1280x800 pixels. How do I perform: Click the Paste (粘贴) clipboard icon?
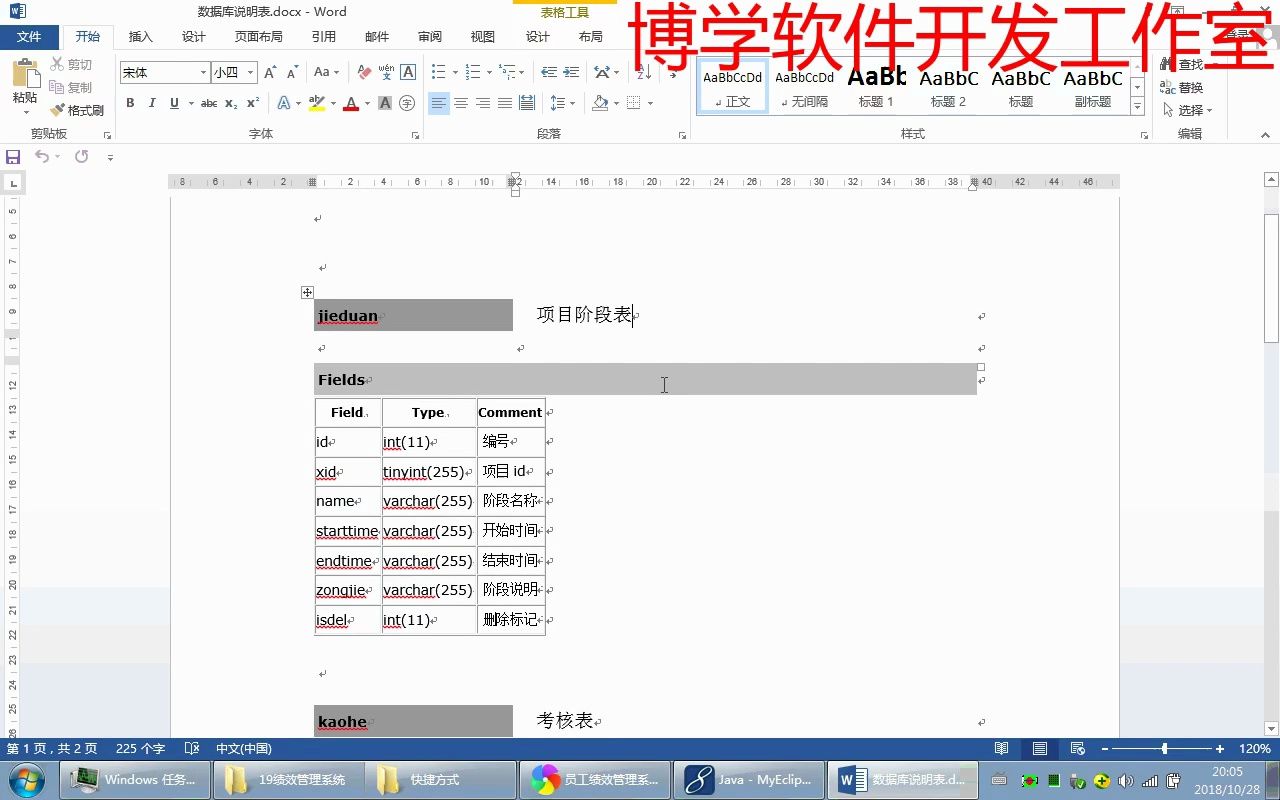point(25,74)
